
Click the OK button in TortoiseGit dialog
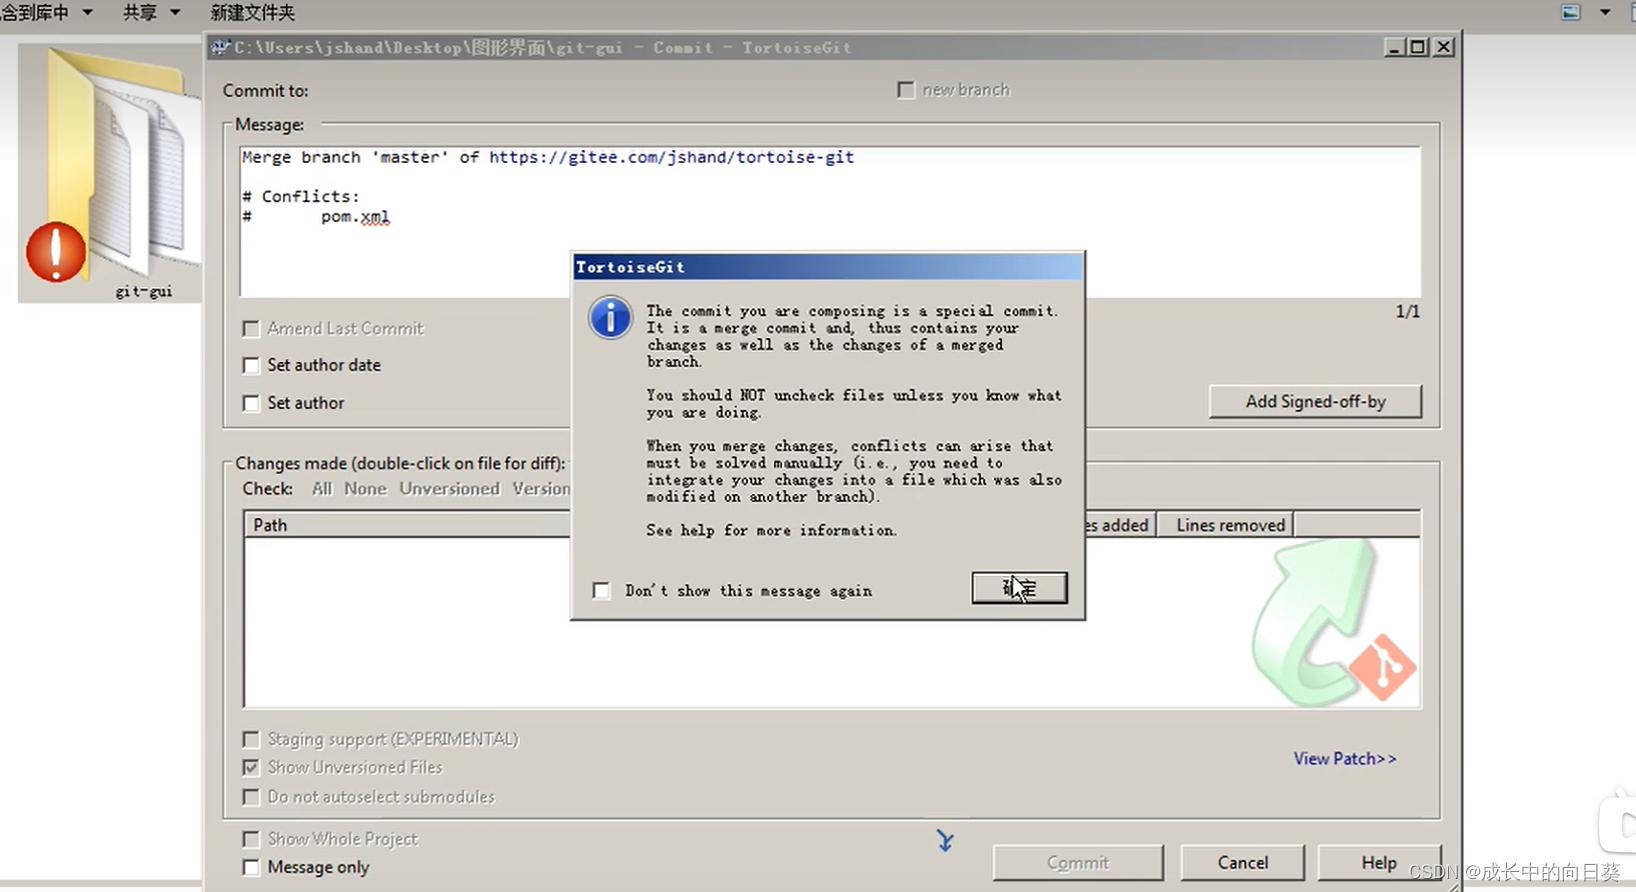1019,588
